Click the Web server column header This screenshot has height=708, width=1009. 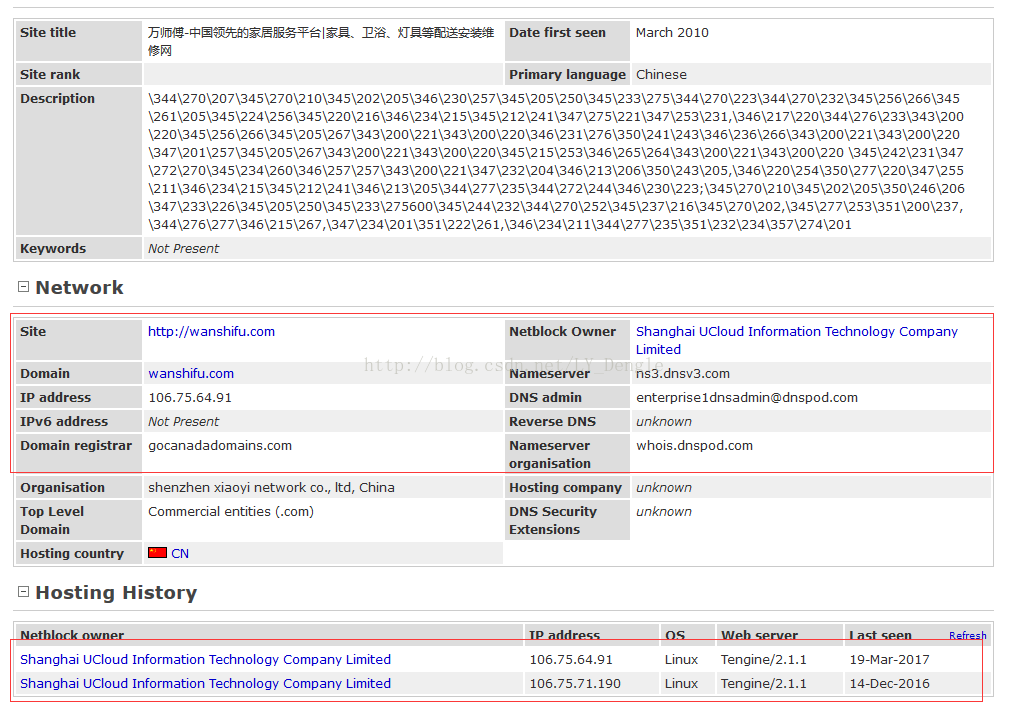pos(759,635)
